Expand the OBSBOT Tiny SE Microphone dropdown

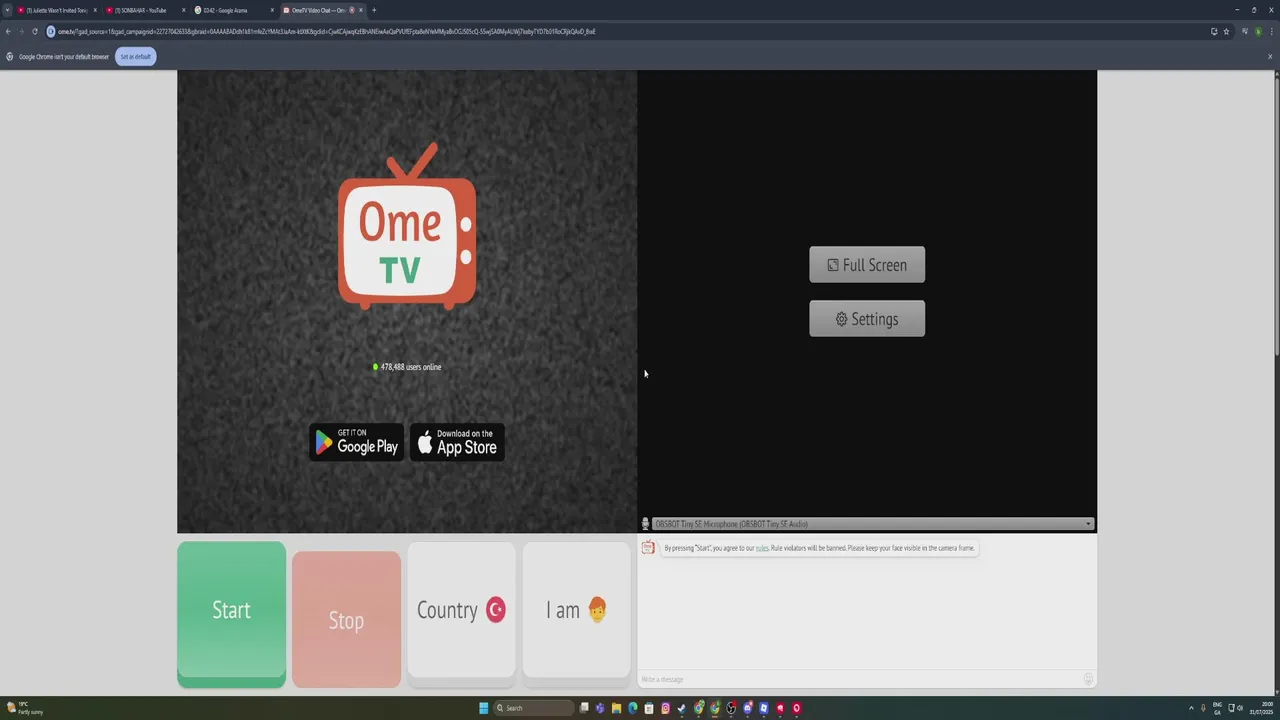click(x=873, y=524)
